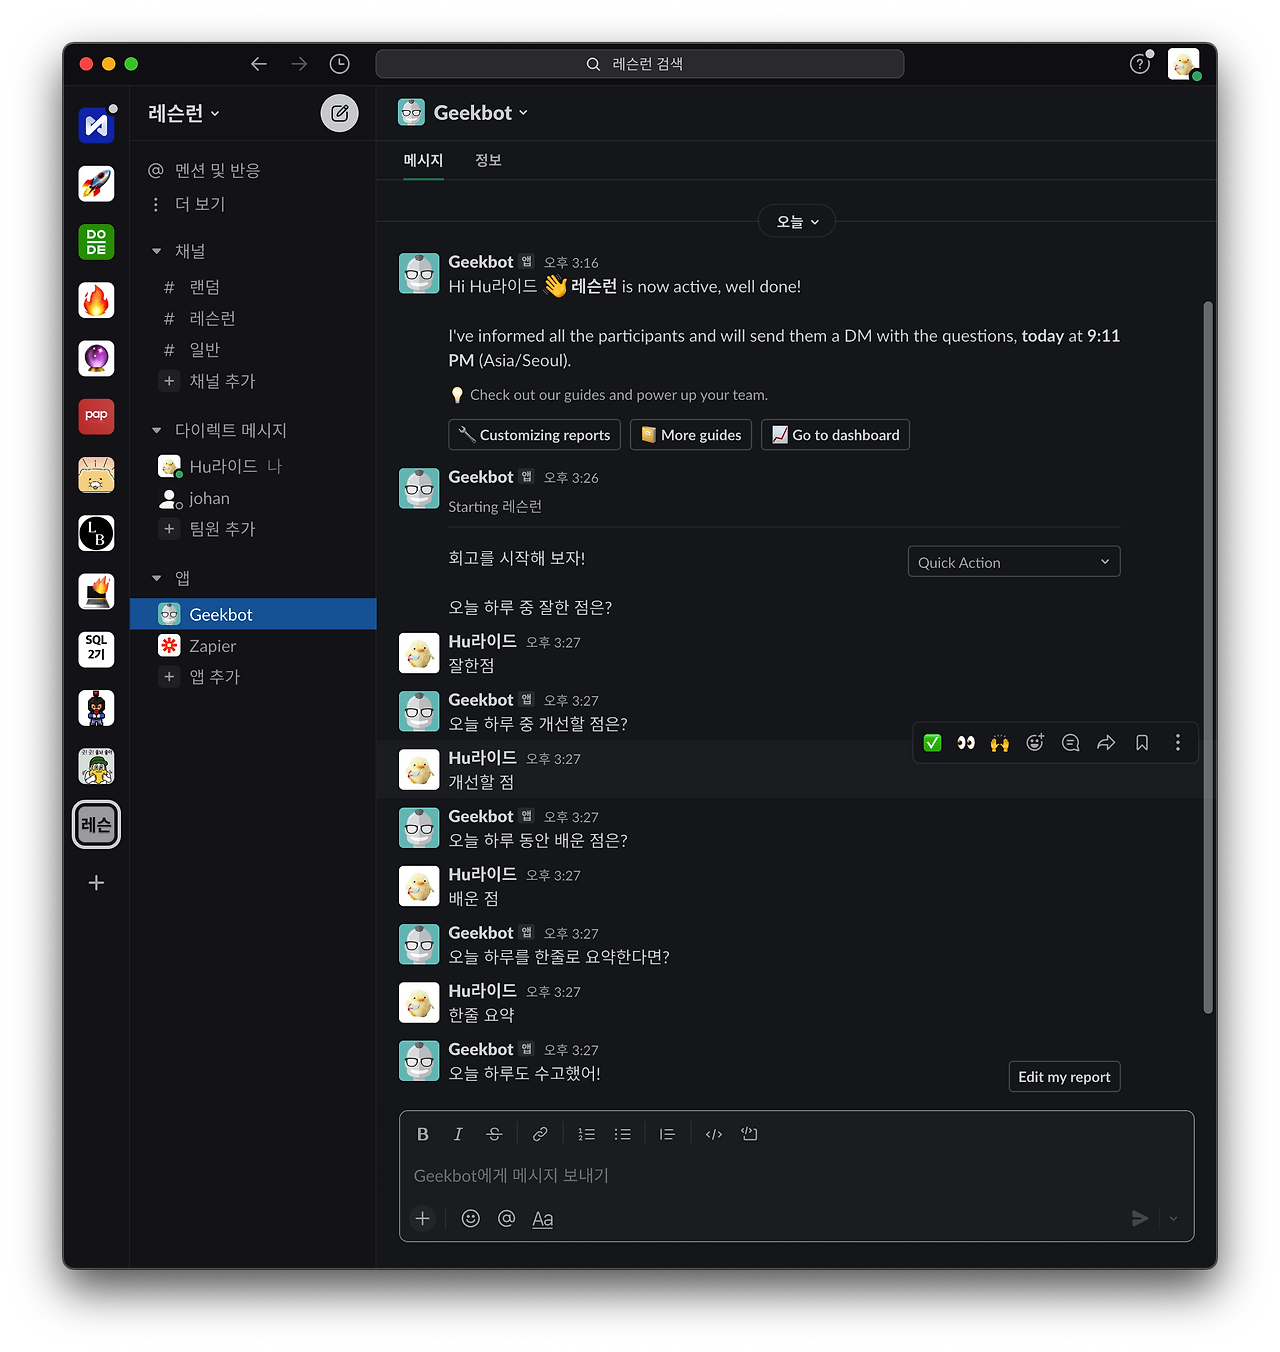This screenshot has width=1280, height=1352.
Task: React with the eyes emoji
Action: tap(966, 743)
